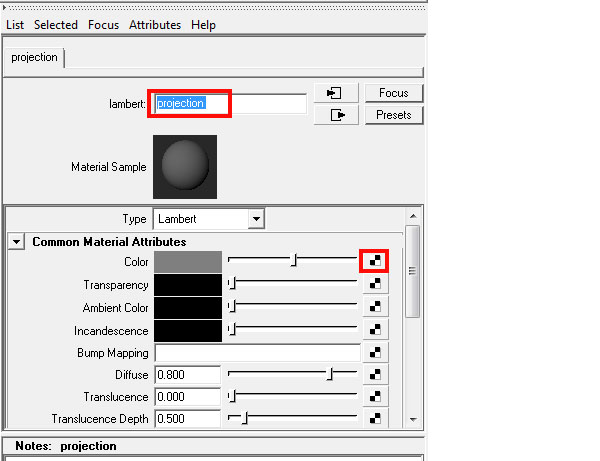
Task: Click the lambert name field
Action: pyautogui.click(x=230, y=103)
